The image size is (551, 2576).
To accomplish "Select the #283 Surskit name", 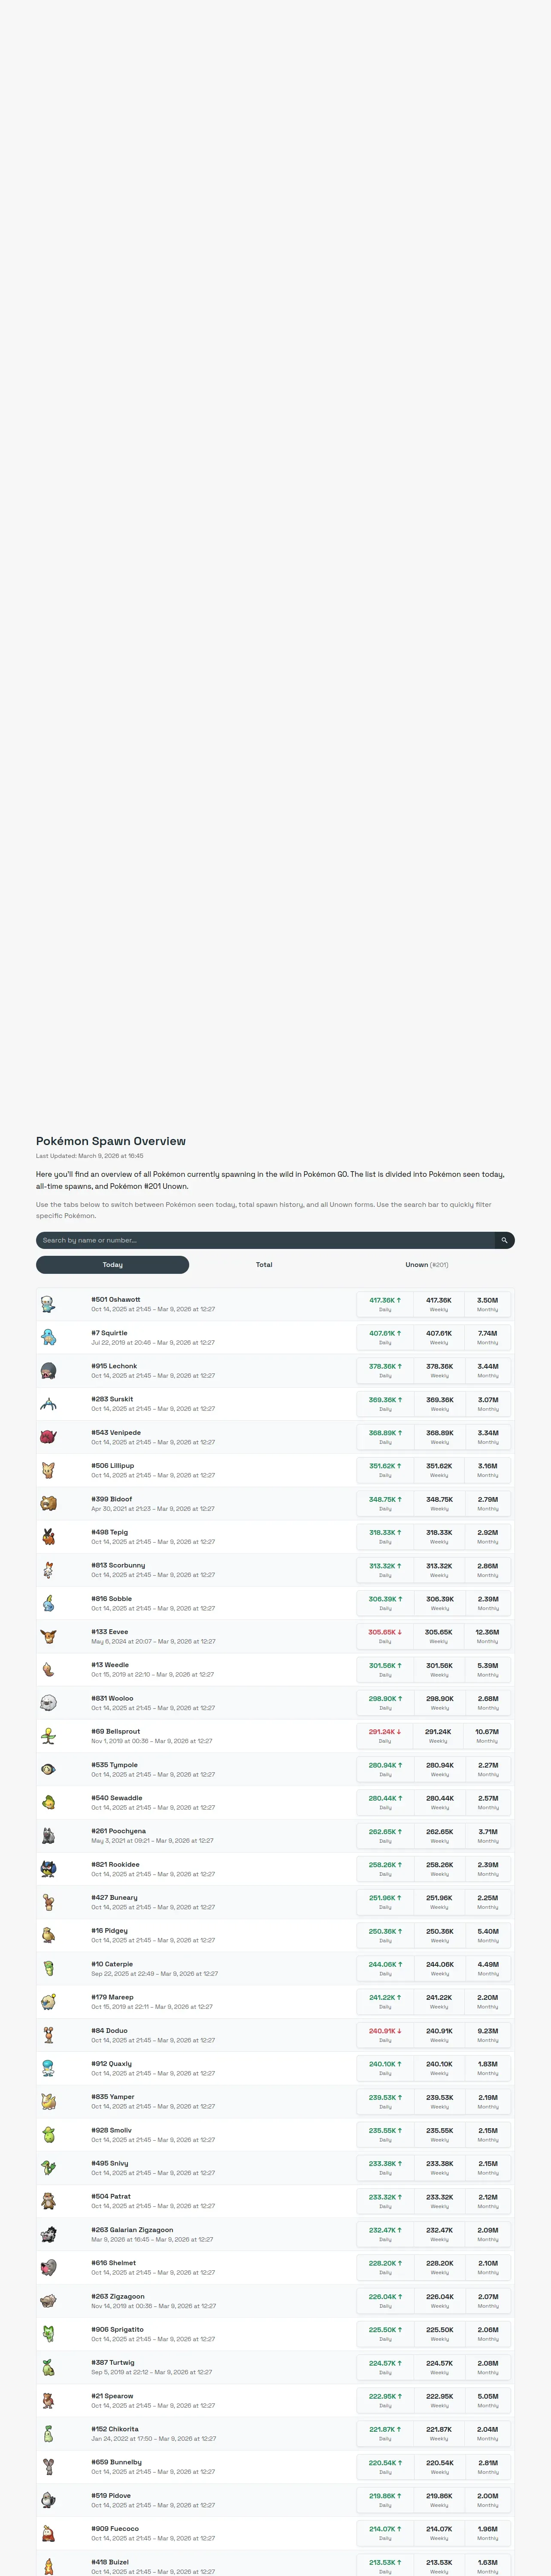I will (x=112, y=1399).
